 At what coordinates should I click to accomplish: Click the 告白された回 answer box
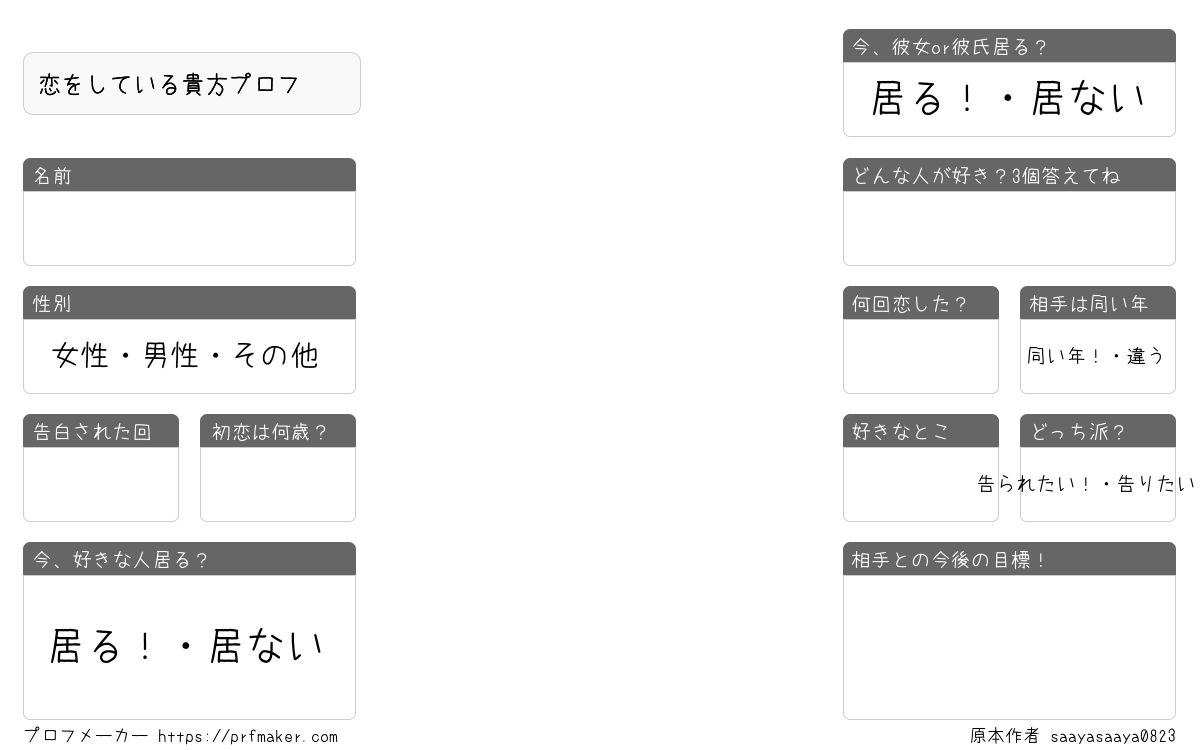pyautogui.click(x=101, y=484)
